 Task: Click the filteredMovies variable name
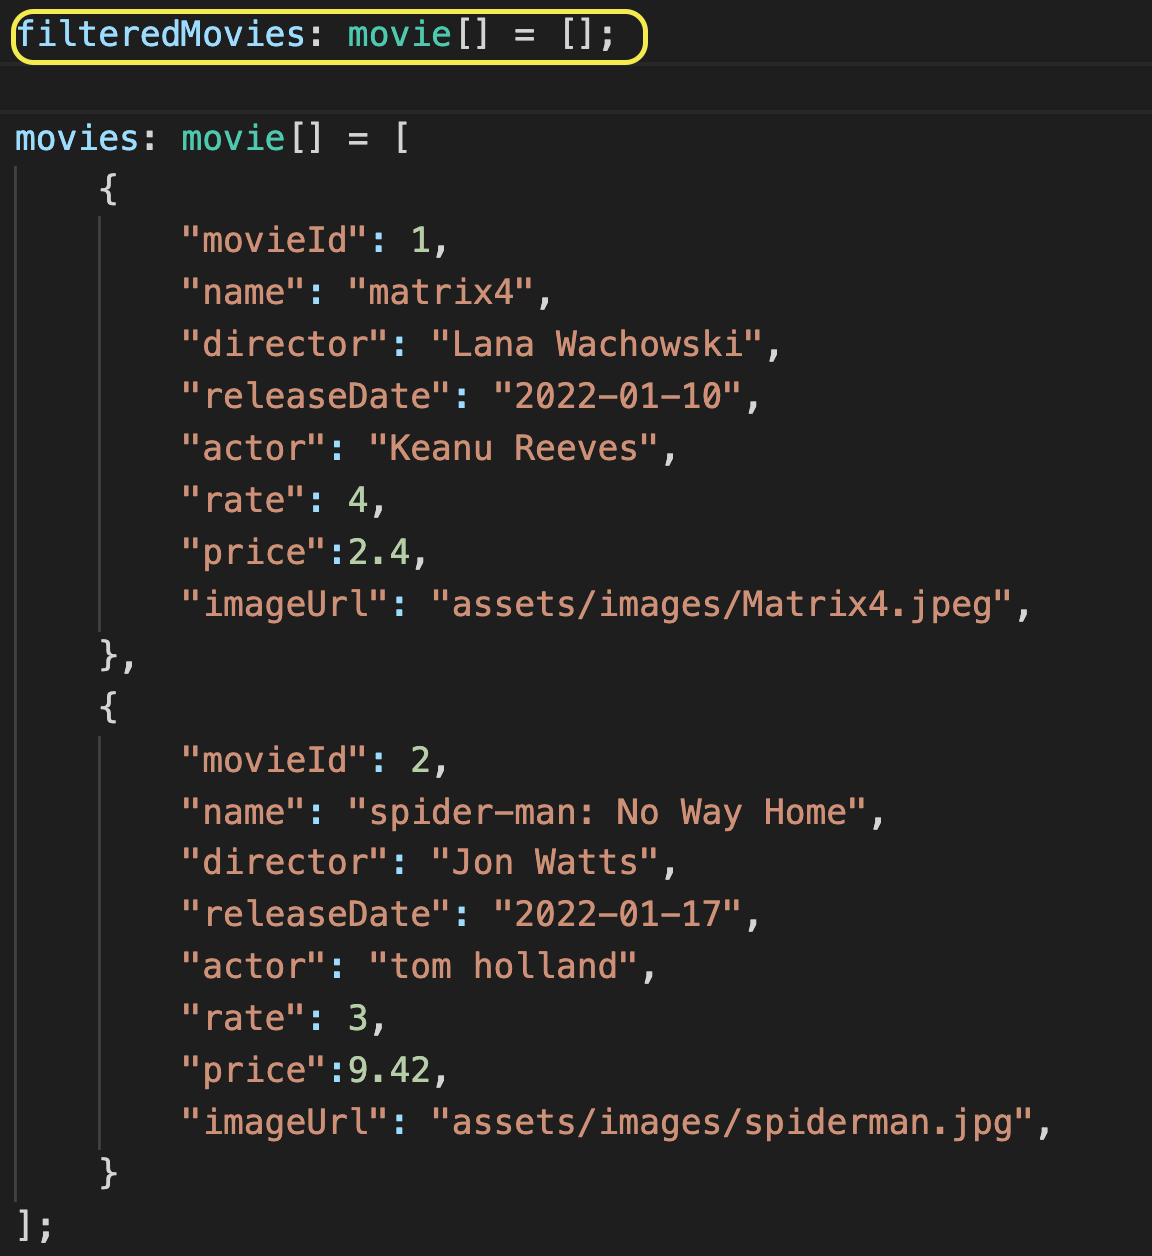pos(161,35)
